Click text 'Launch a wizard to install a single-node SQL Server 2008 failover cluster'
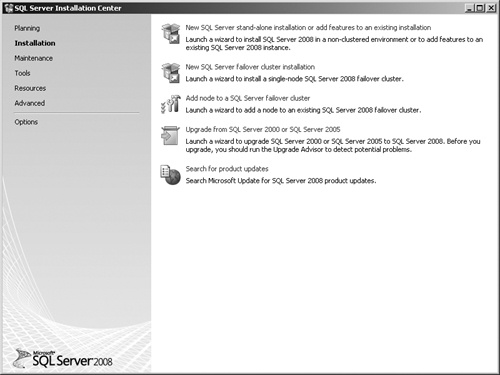500x375 pixels. pos(294,79)
